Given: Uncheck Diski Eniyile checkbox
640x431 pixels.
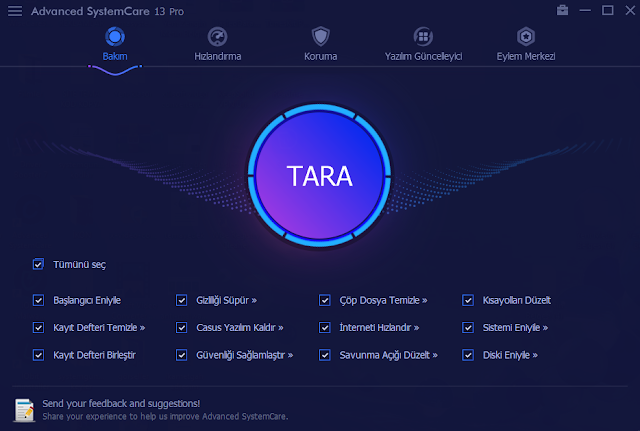Looking at the screenshot, I should click(x=468, y=355).
